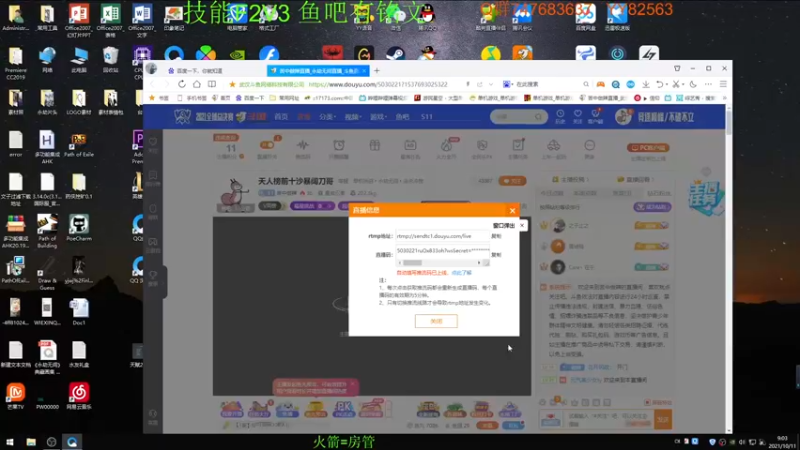Screen dimensions: 800x450
Task: Copy the rtmp address in the dialog
Action: [496, 236]
